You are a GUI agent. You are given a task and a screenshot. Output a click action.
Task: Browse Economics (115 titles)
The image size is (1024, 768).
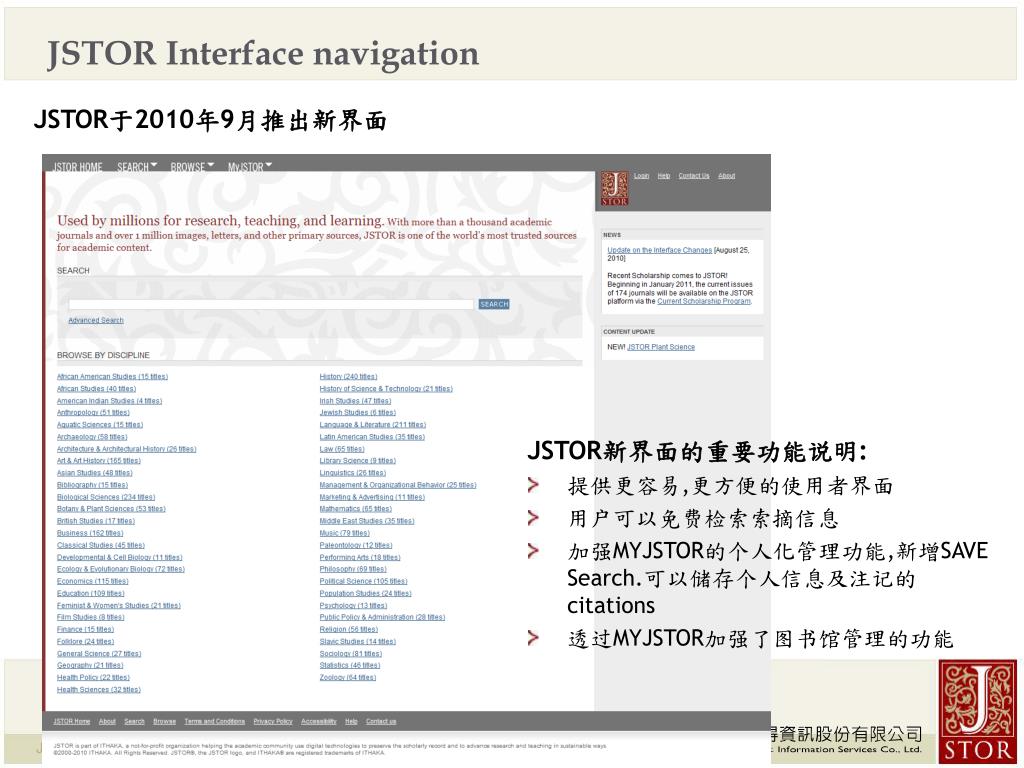(x=92, y=581)
